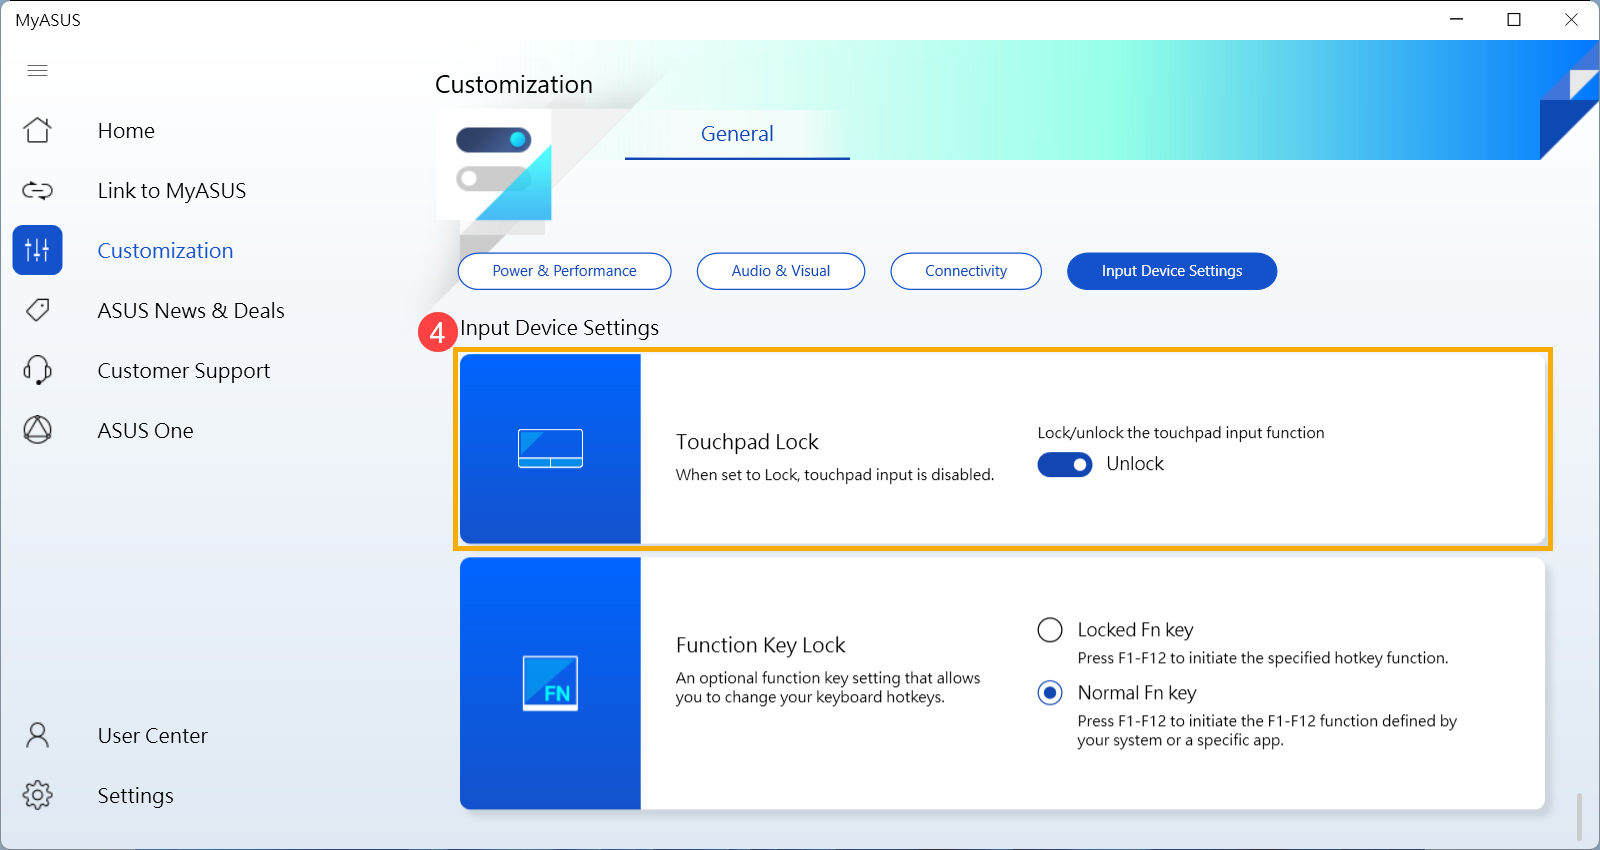Click the Touchpad Lock card icon
The width and height of the screenshot is (1600, 850).
coord(550,448)
